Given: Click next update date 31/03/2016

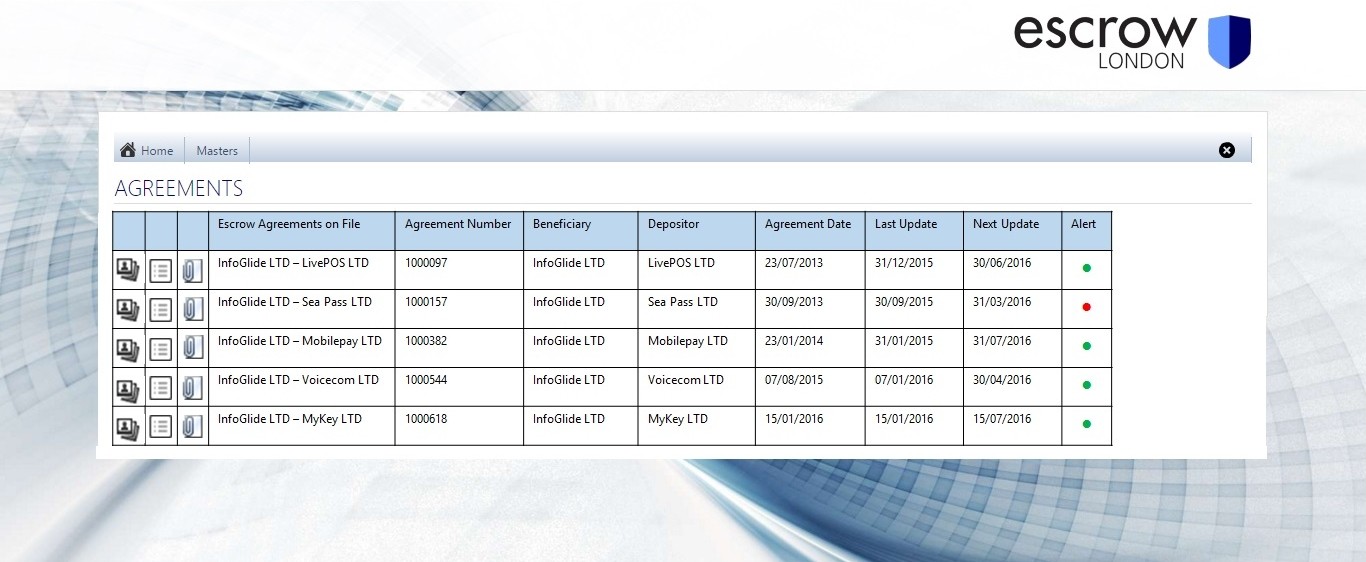Looking at the screenshot, I should (x=1002, y=302).
